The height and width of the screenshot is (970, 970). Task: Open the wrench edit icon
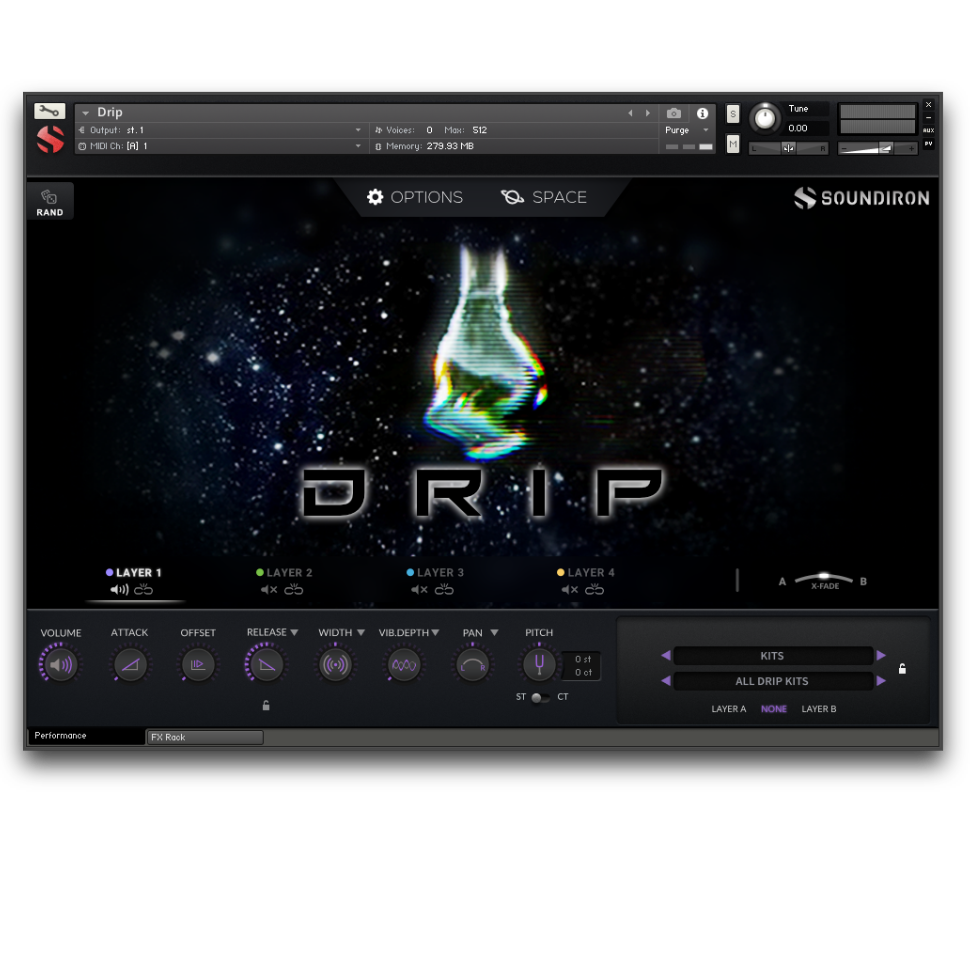[49, 111]
